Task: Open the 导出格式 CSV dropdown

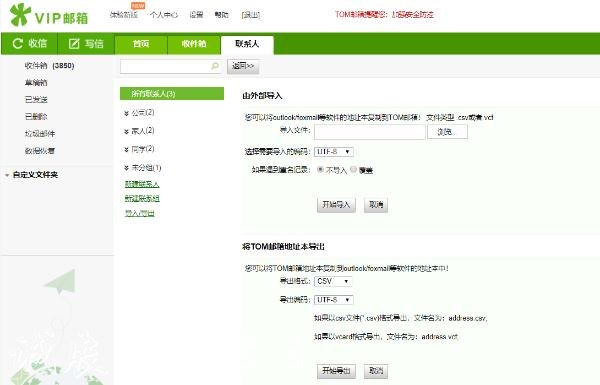Action: [333, 281]
